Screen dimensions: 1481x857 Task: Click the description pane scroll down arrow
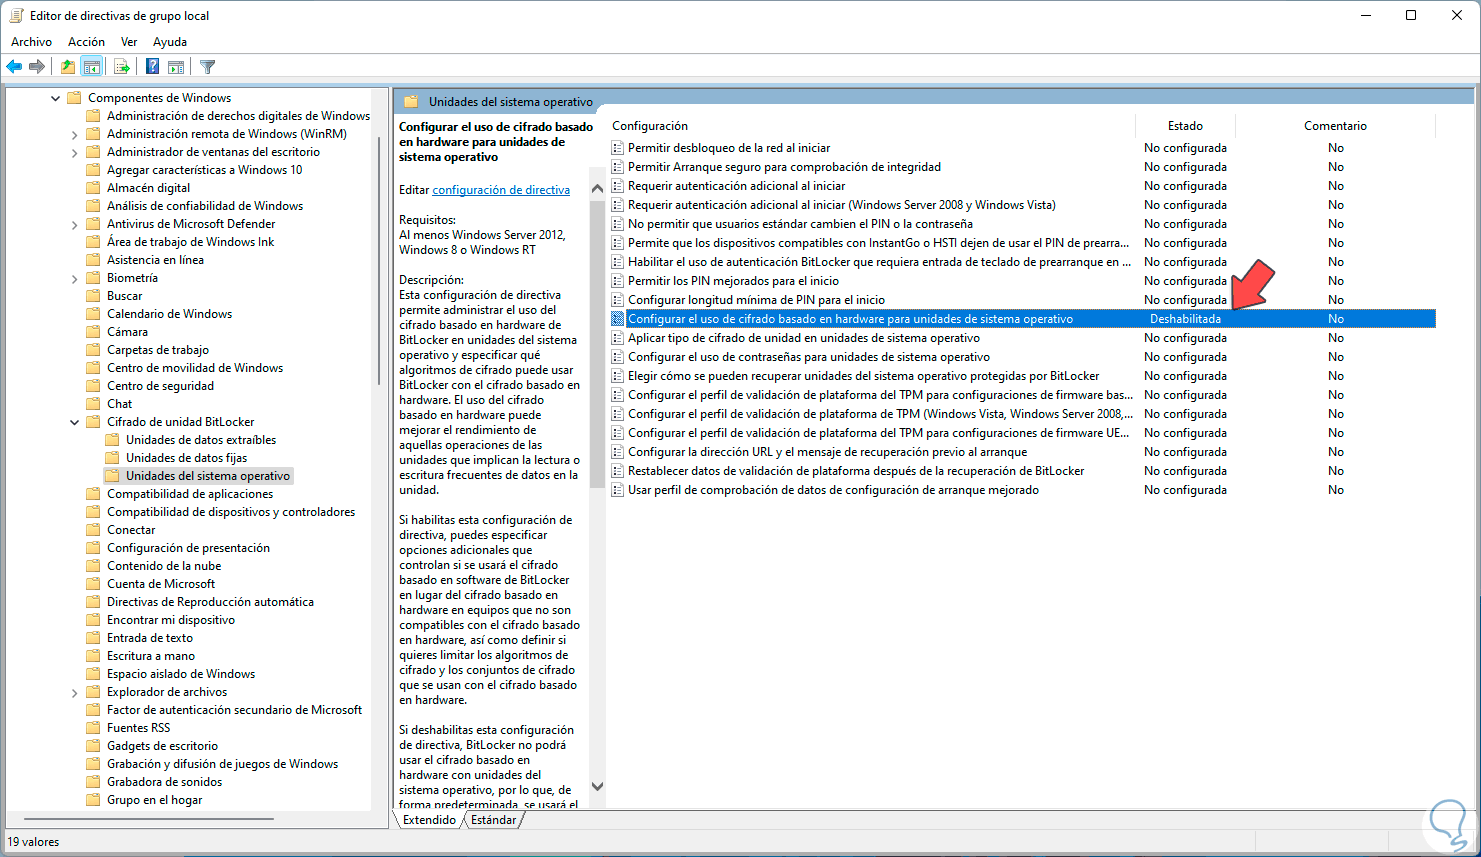pos(597,787)
